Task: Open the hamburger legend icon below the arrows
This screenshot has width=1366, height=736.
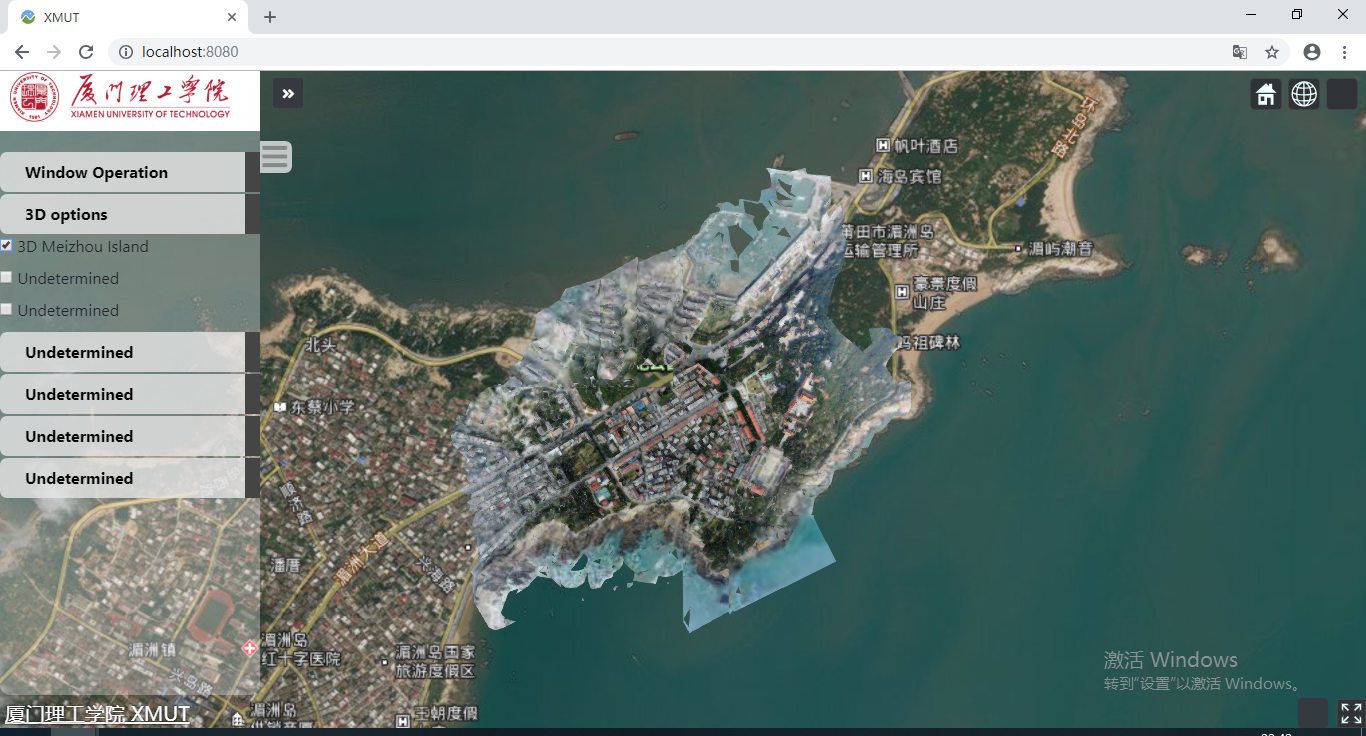Action: [x=275, y=156]
